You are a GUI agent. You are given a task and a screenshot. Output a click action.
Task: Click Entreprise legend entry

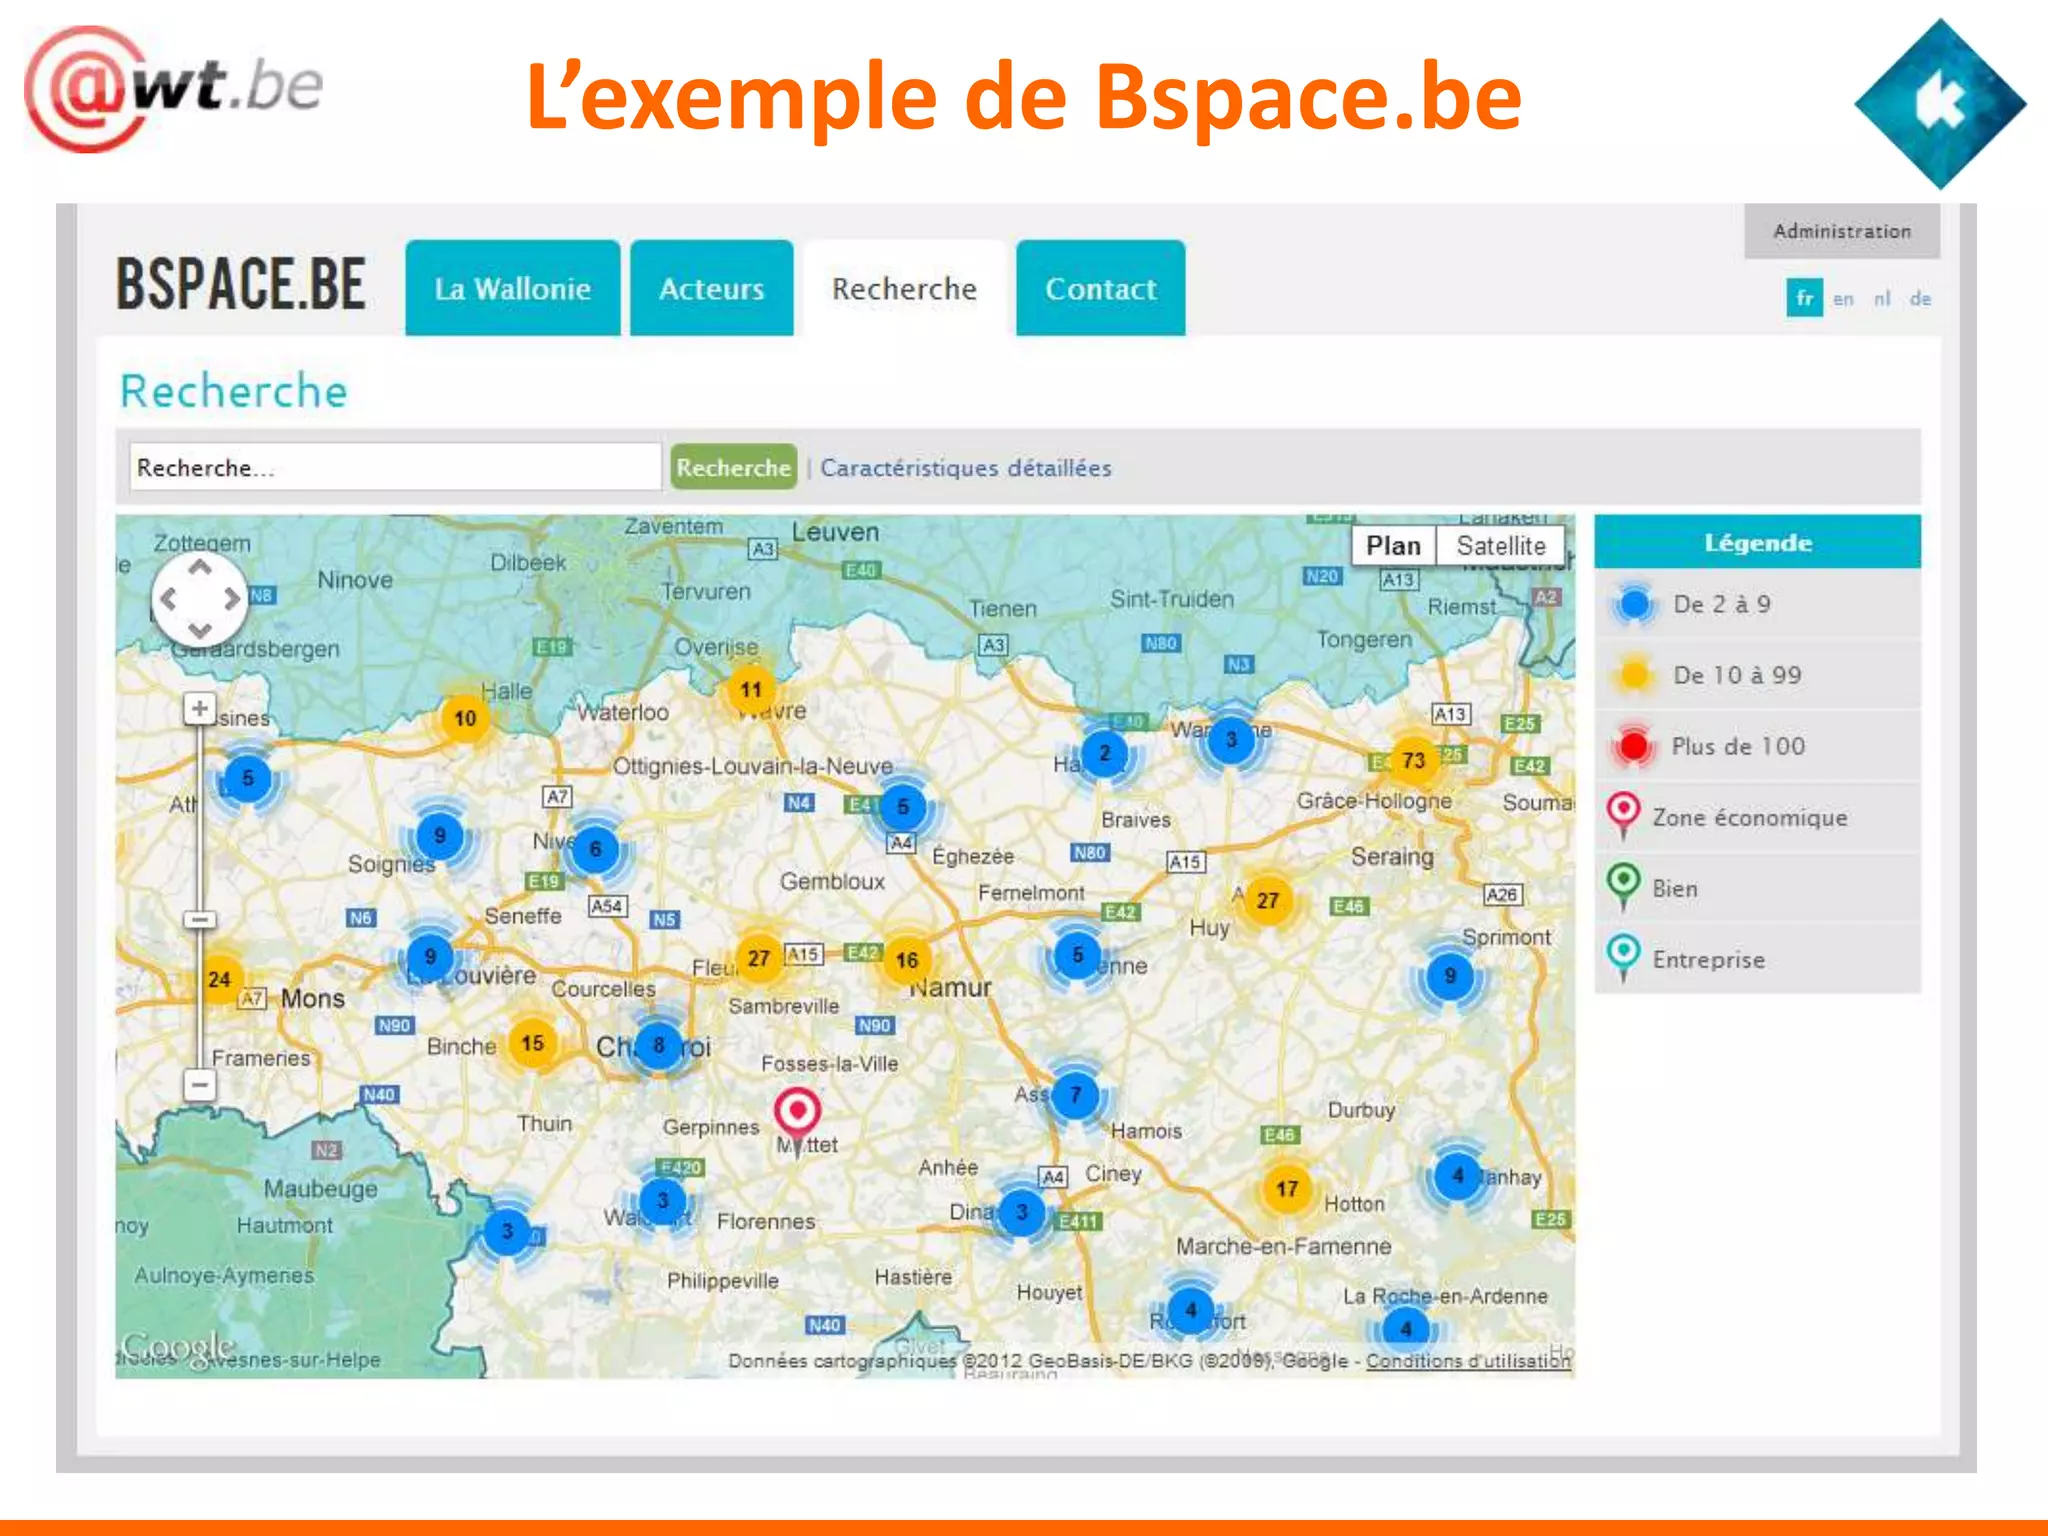click(1757, 959)
